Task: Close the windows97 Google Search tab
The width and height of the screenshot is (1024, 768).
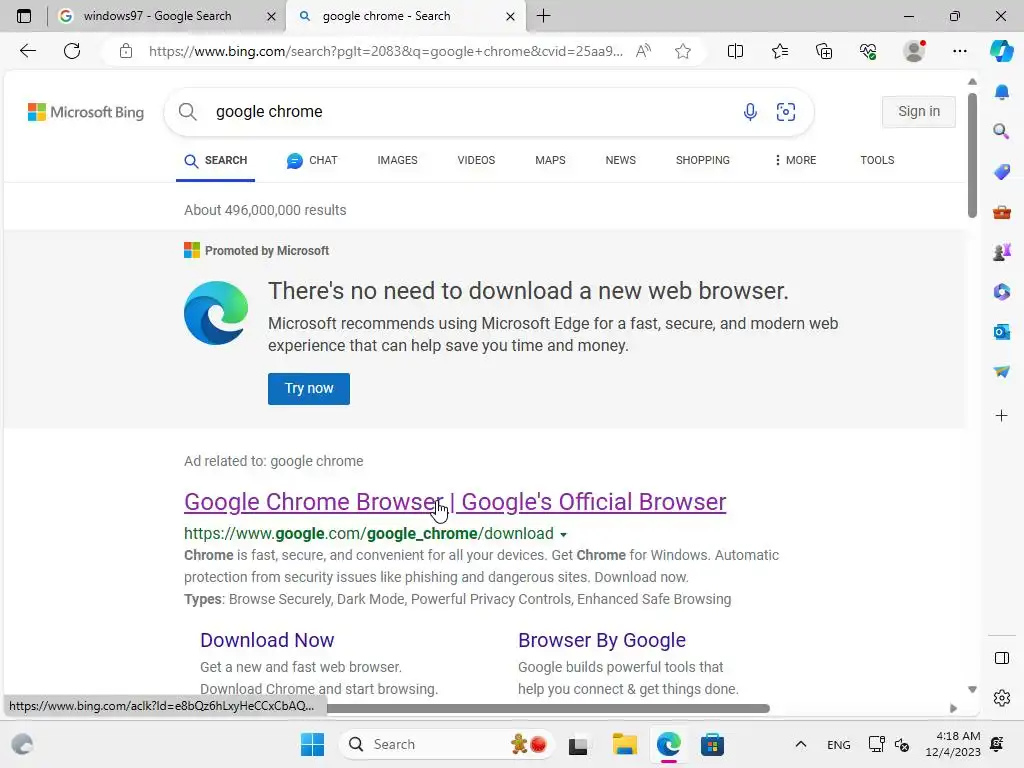Action: [x=272, y=16]
